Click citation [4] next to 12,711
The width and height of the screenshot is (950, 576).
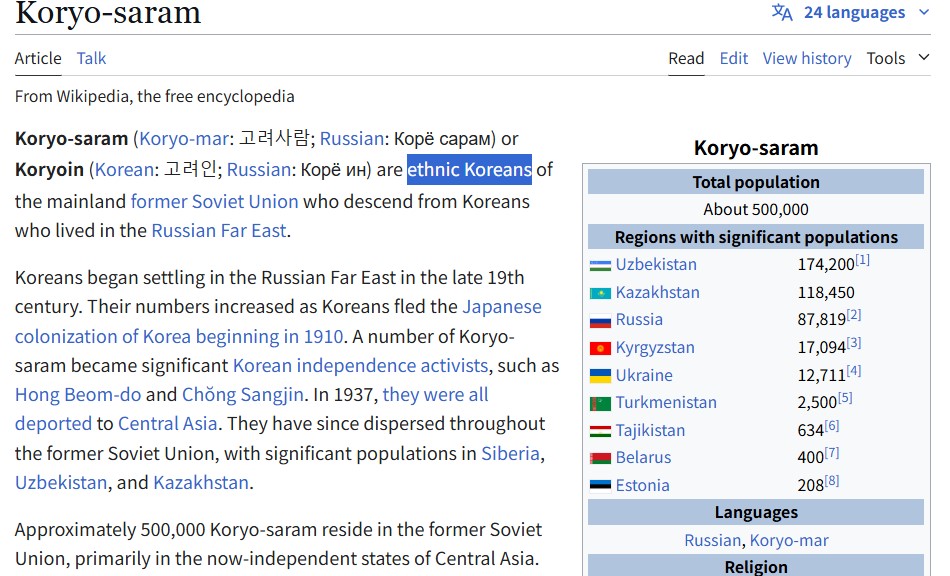tap(854, 371)
